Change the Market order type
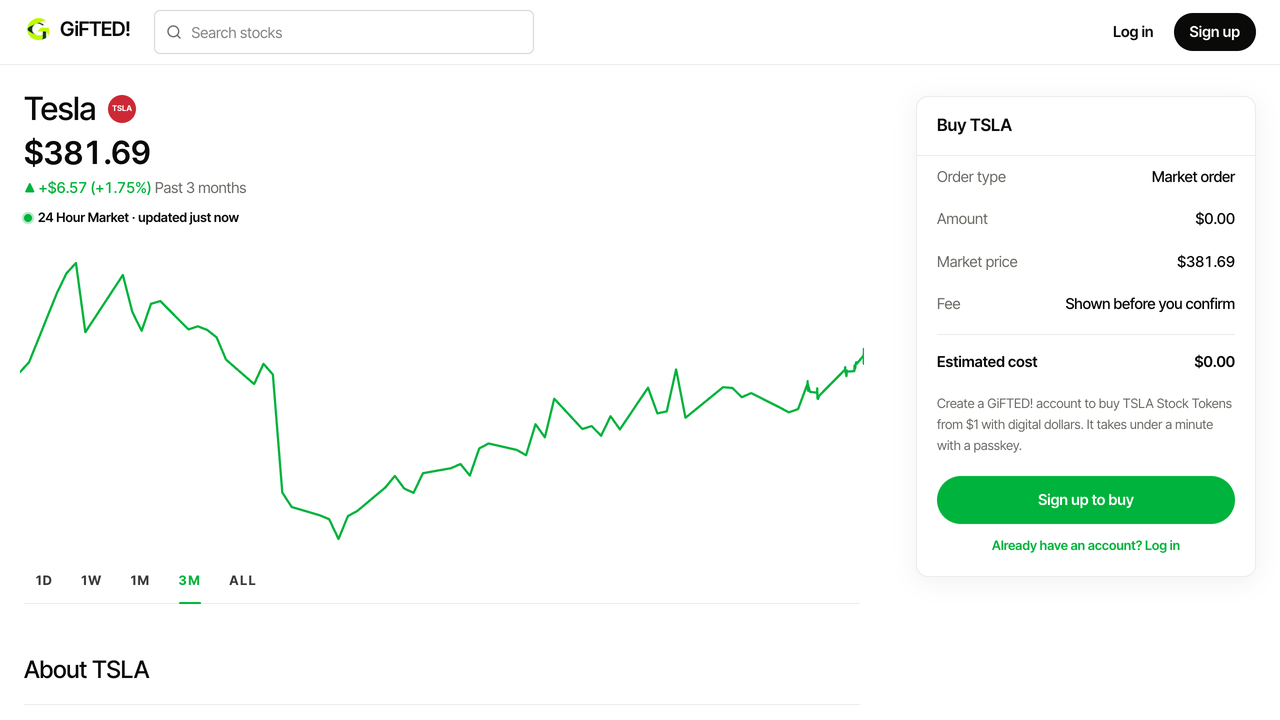 1193,177
